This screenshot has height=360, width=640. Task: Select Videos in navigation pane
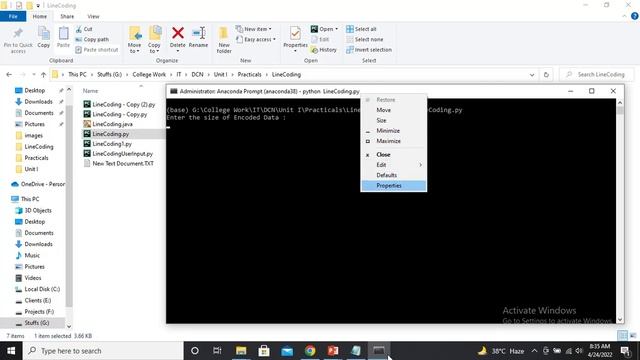tap(33, 278)
